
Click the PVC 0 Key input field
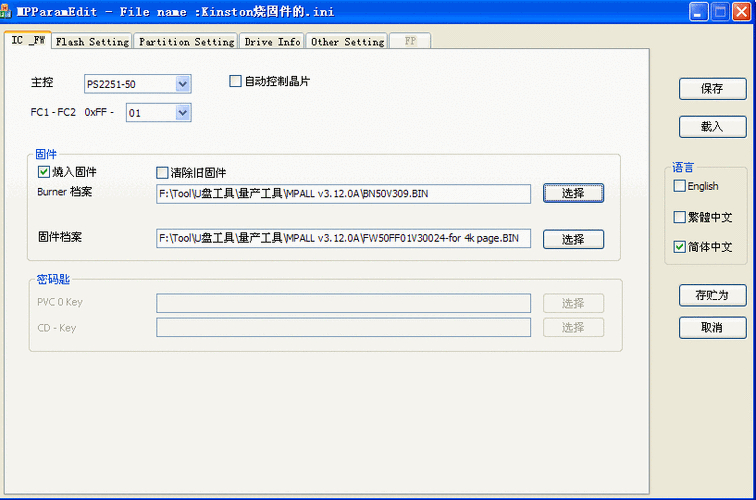point(343,303)
